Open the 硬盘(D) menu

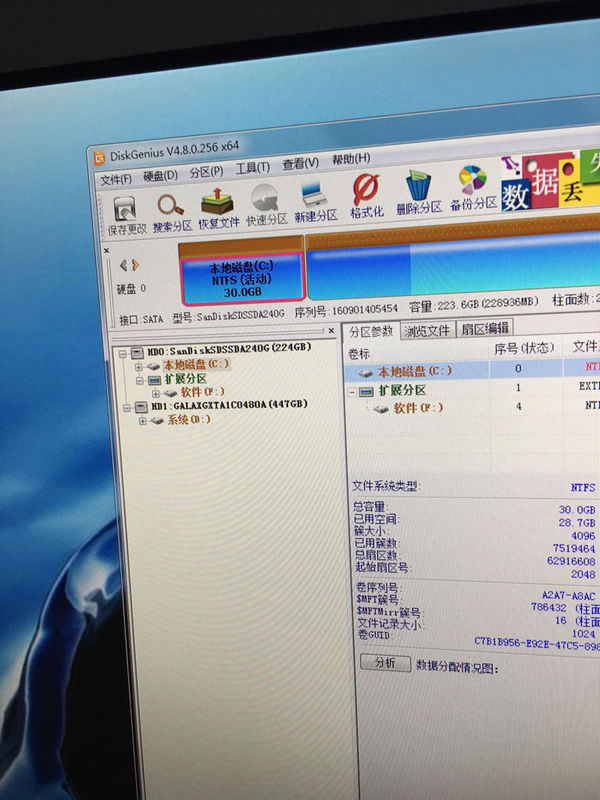[x=160, y=176]
